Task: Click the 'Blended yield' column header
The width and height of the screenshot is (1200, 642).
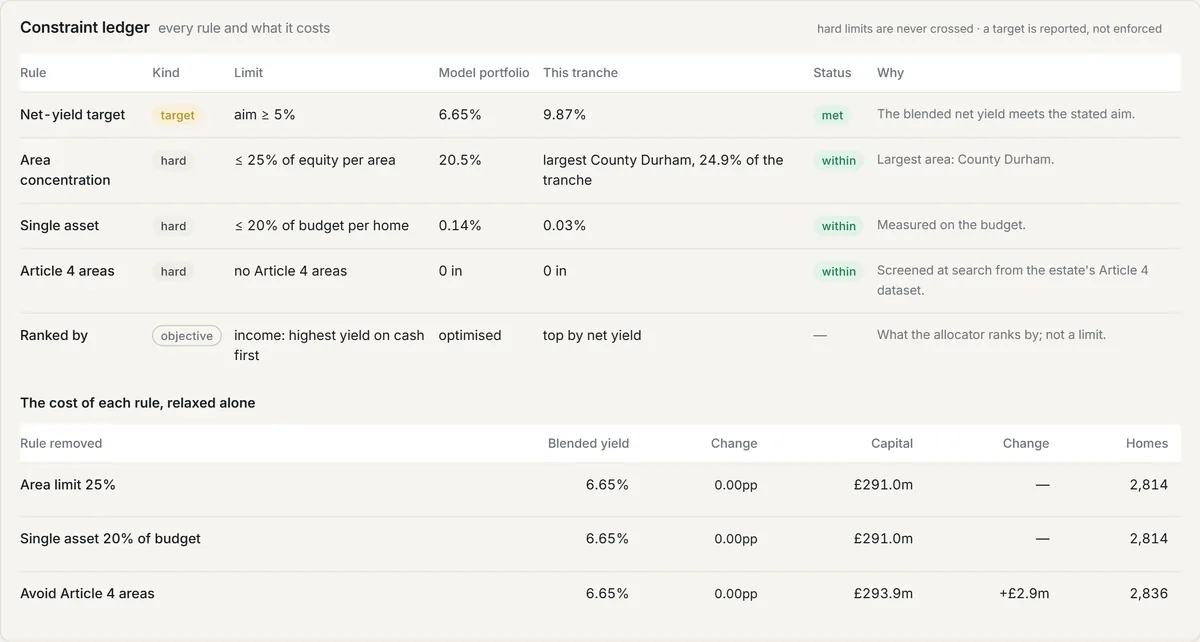Action: [588, 443]
